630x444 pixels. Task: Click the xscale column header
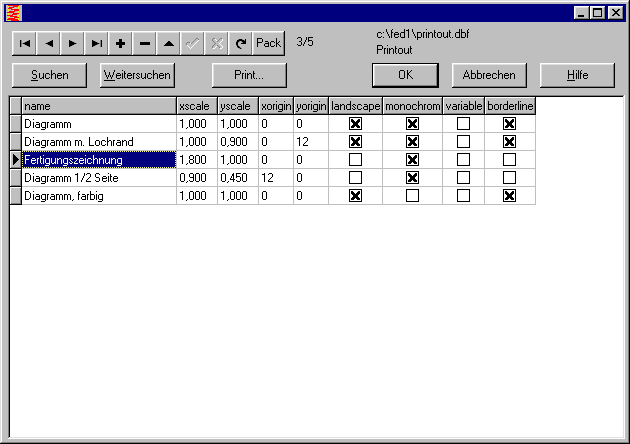(x=196, y=105)
